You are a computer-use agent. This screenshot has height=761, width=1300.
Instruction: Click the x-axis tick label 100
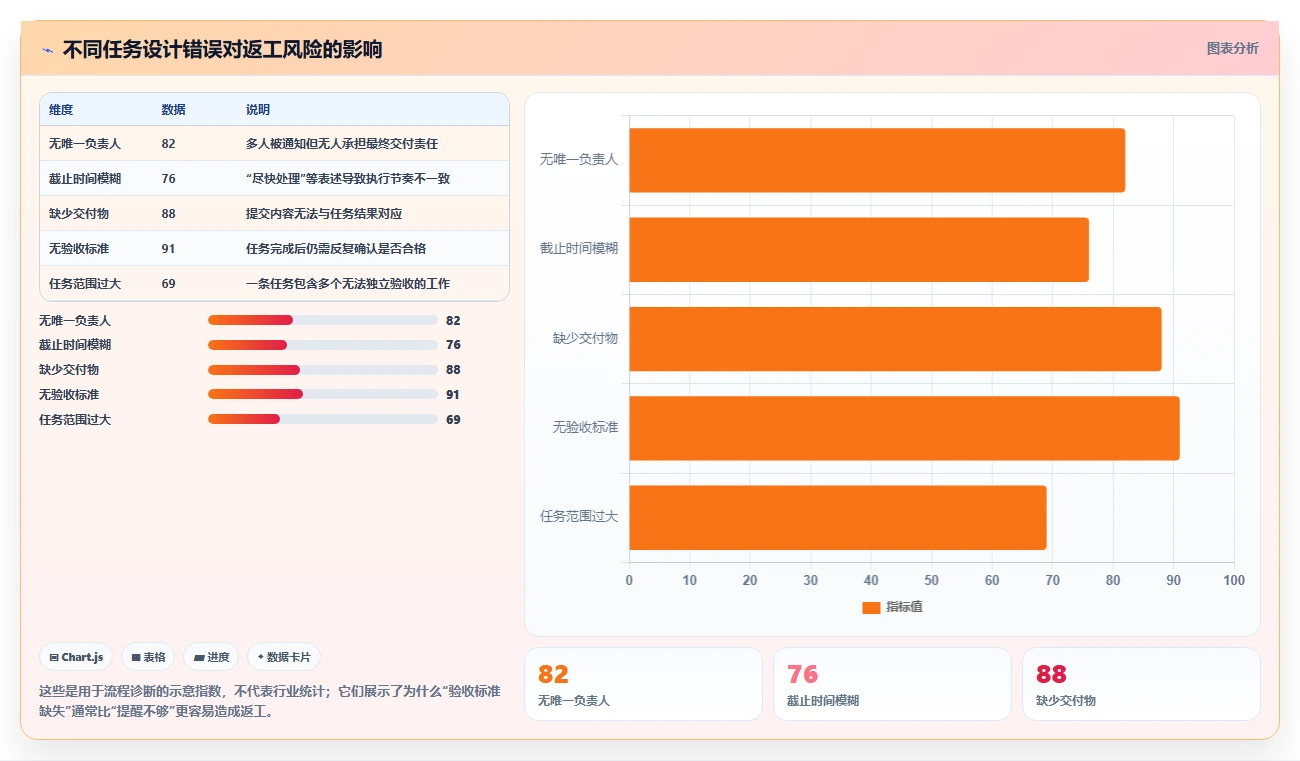[1234, 580]
